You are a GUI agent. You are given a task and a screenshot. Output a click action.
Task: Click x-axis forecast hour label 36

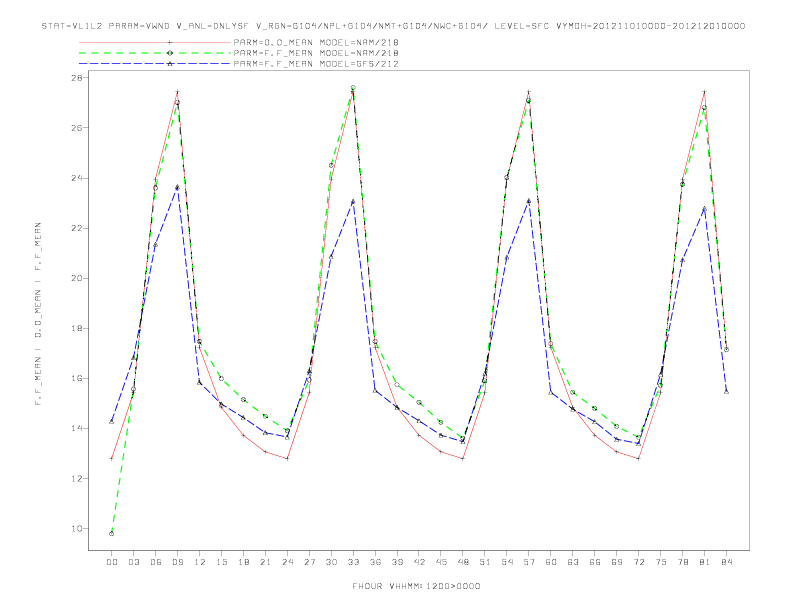tap(375, 562)
